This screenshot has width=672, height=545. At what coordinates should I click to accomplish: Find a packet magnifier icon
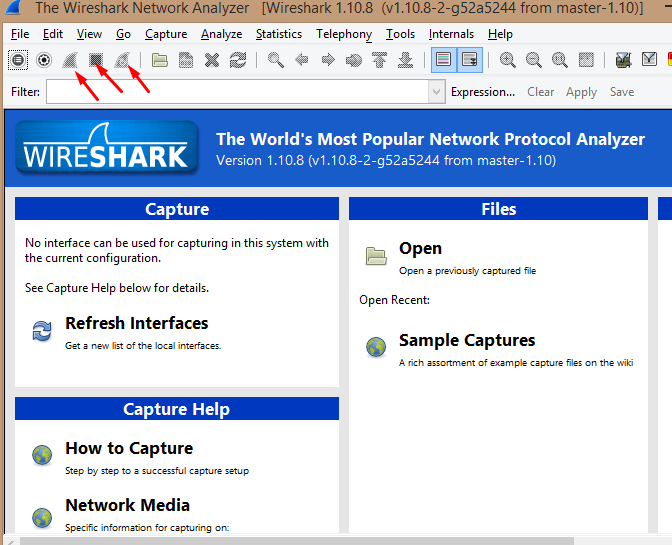(x=276, y=60)
